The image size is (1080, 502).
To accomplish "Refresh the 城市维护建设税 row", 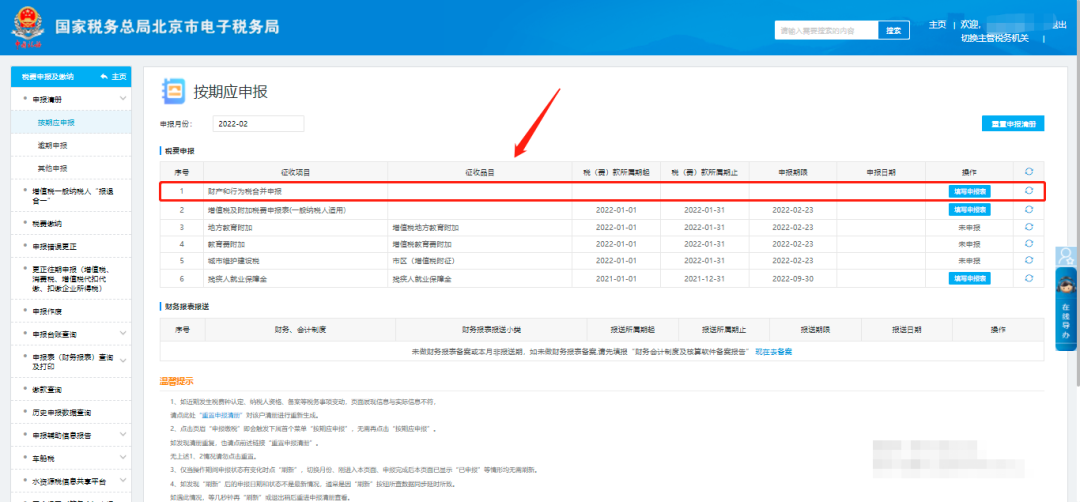I will (x=1029, y=260).
